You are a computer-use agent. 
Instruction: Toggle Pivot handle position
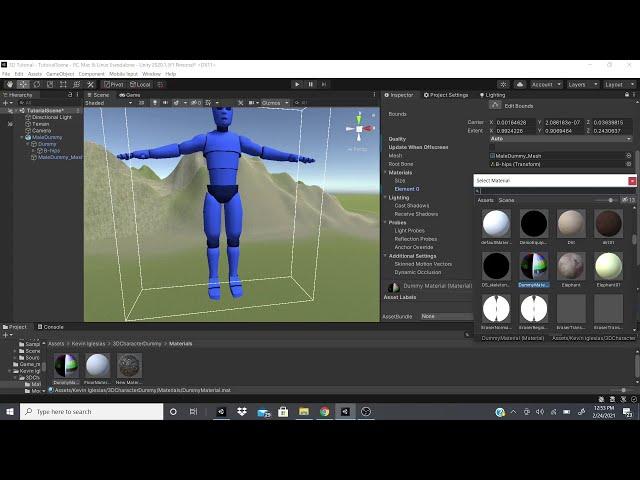point(113,84)
